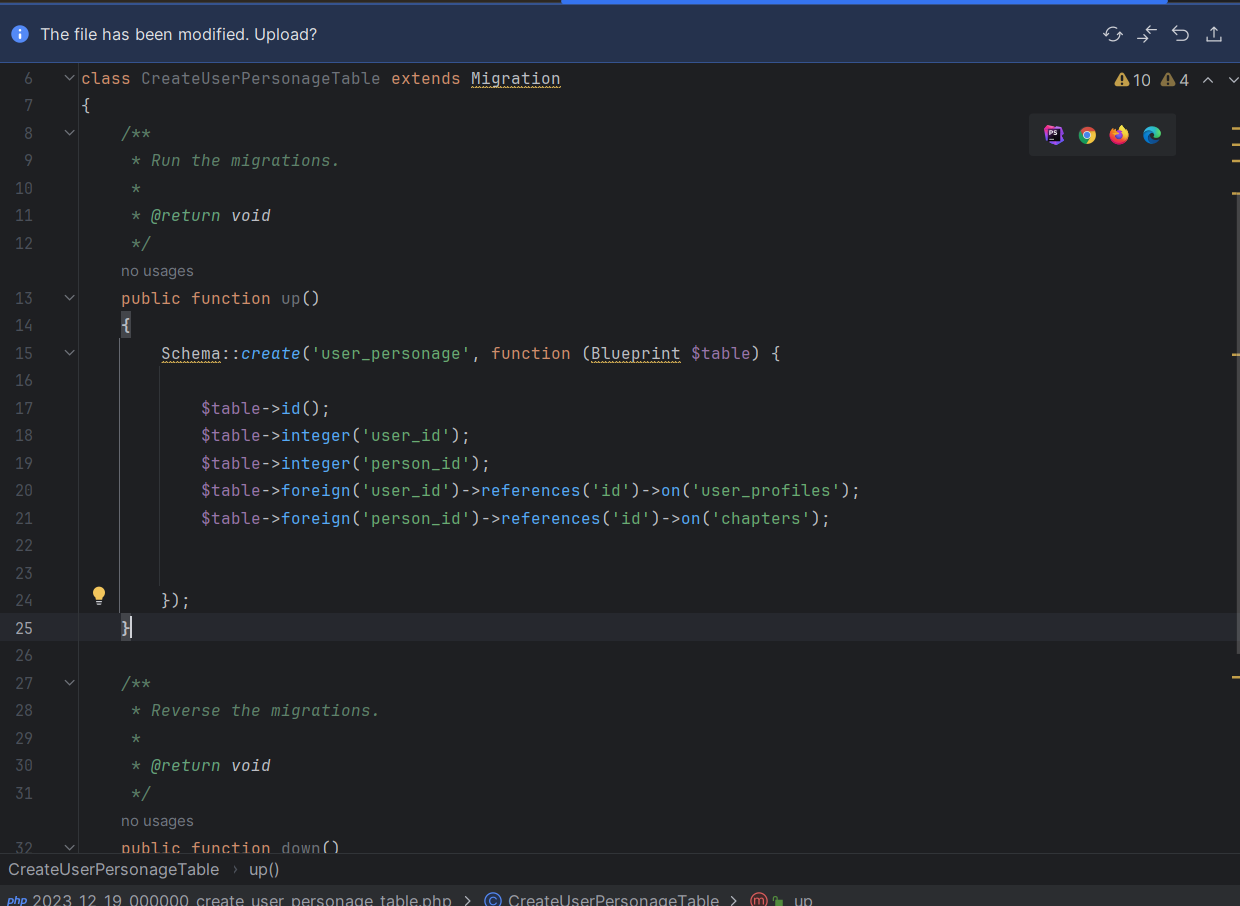Click the compare files arrows icon
The width and height of the screenshot is (1240, 906).
[1146, 34]
